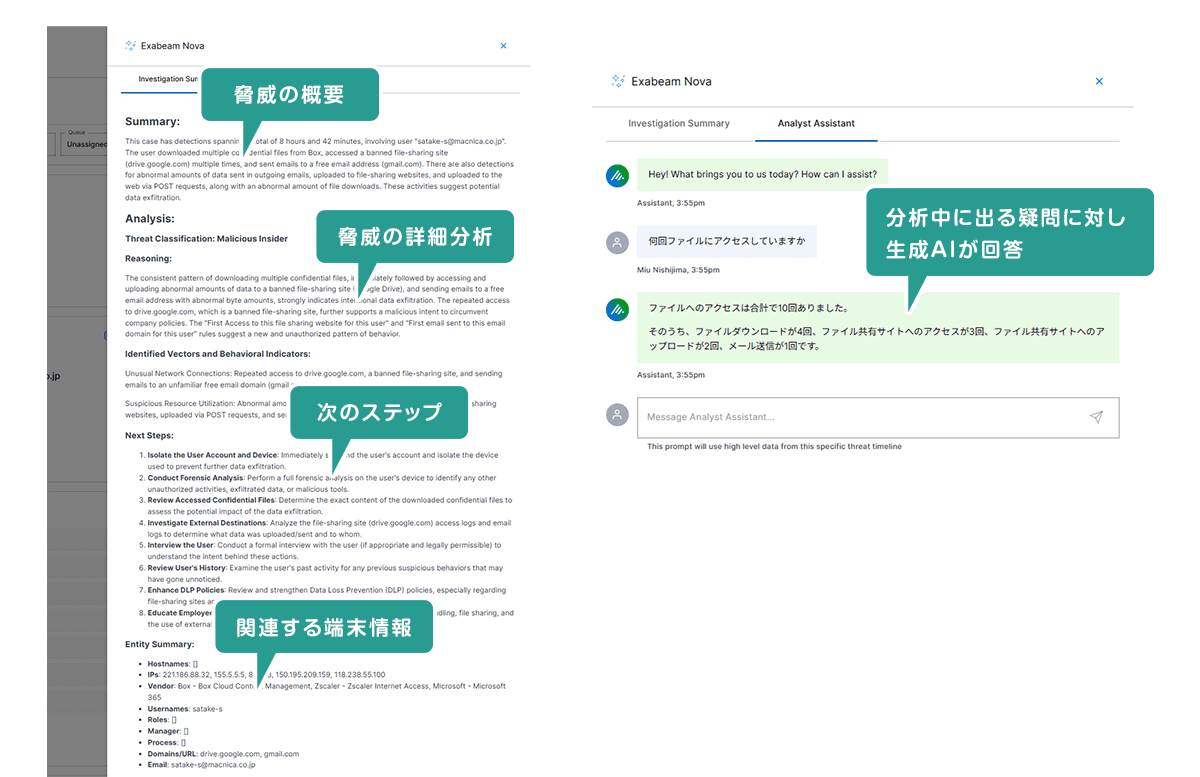Click the send message paper plane icon
The height and width of the screenshot is (777, 1200).
[x=1096, y=417]
